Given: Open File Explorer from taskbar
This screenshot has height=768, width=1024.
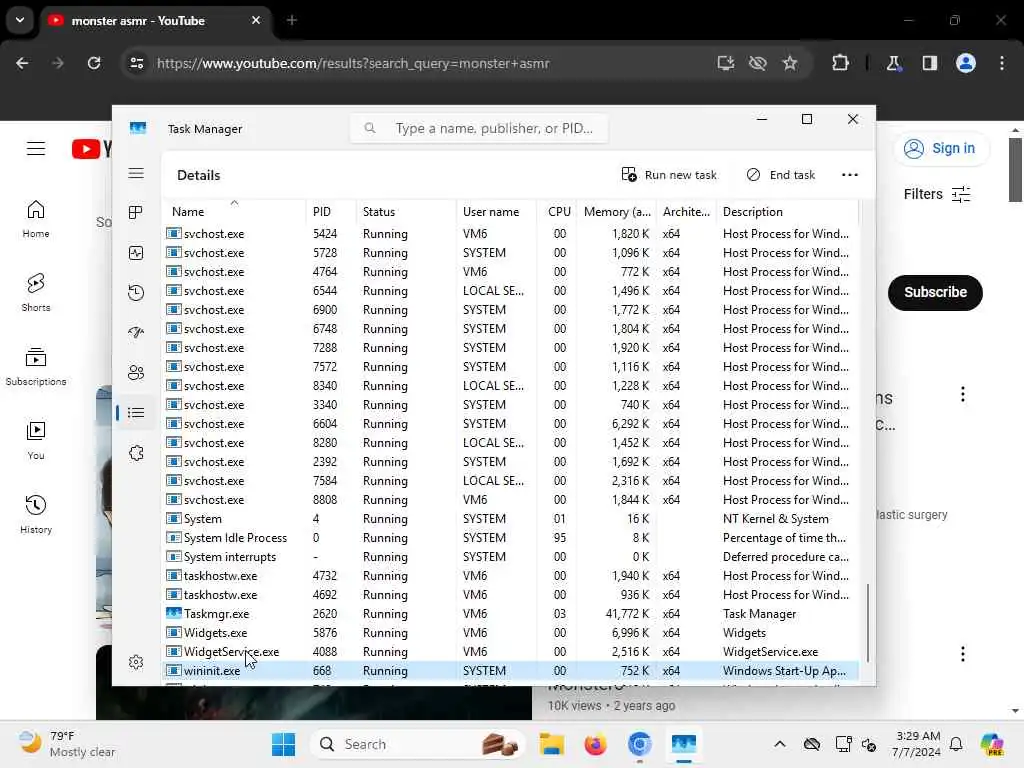Looking at the screenshot, I should click(x=552, y=744).
